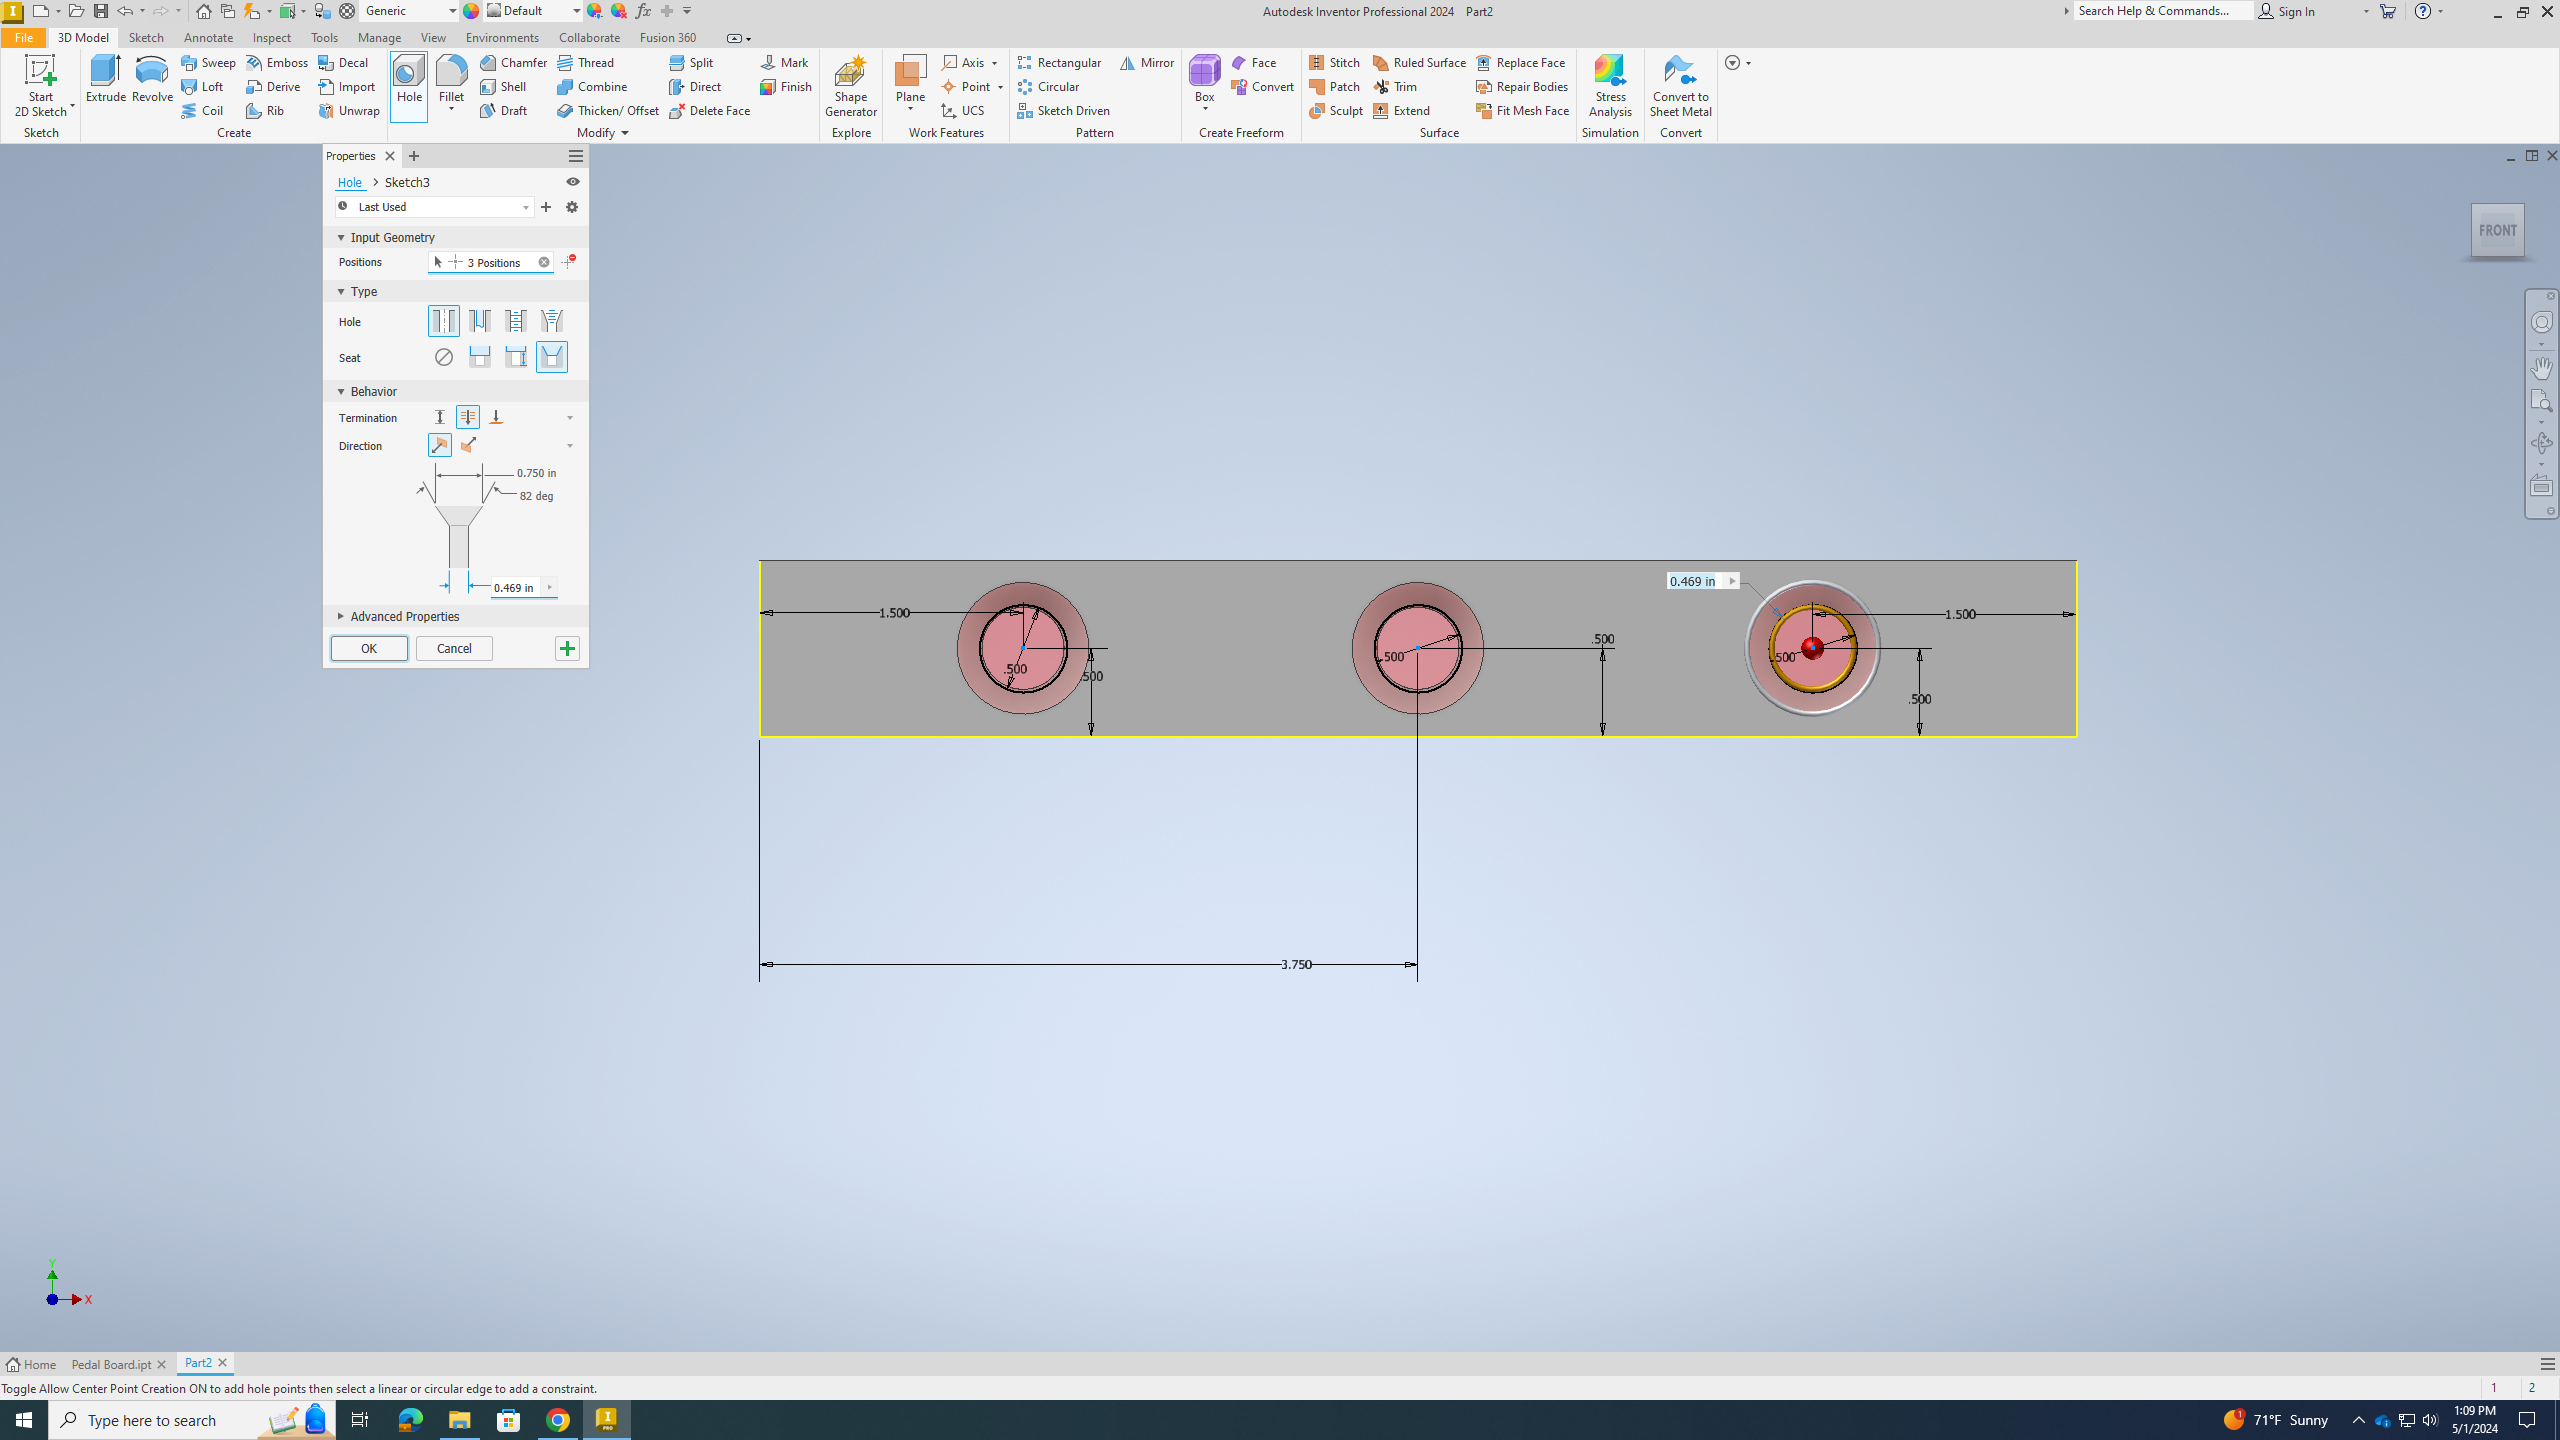
Task: Select simple hole type
Action: (443, 321)
